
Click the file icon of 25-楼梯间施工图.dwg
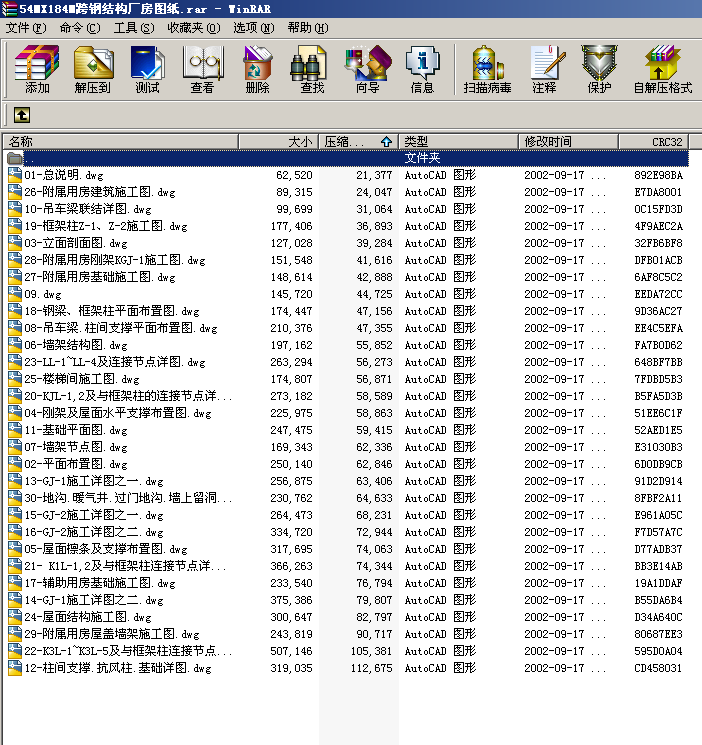tap(15, 379)
